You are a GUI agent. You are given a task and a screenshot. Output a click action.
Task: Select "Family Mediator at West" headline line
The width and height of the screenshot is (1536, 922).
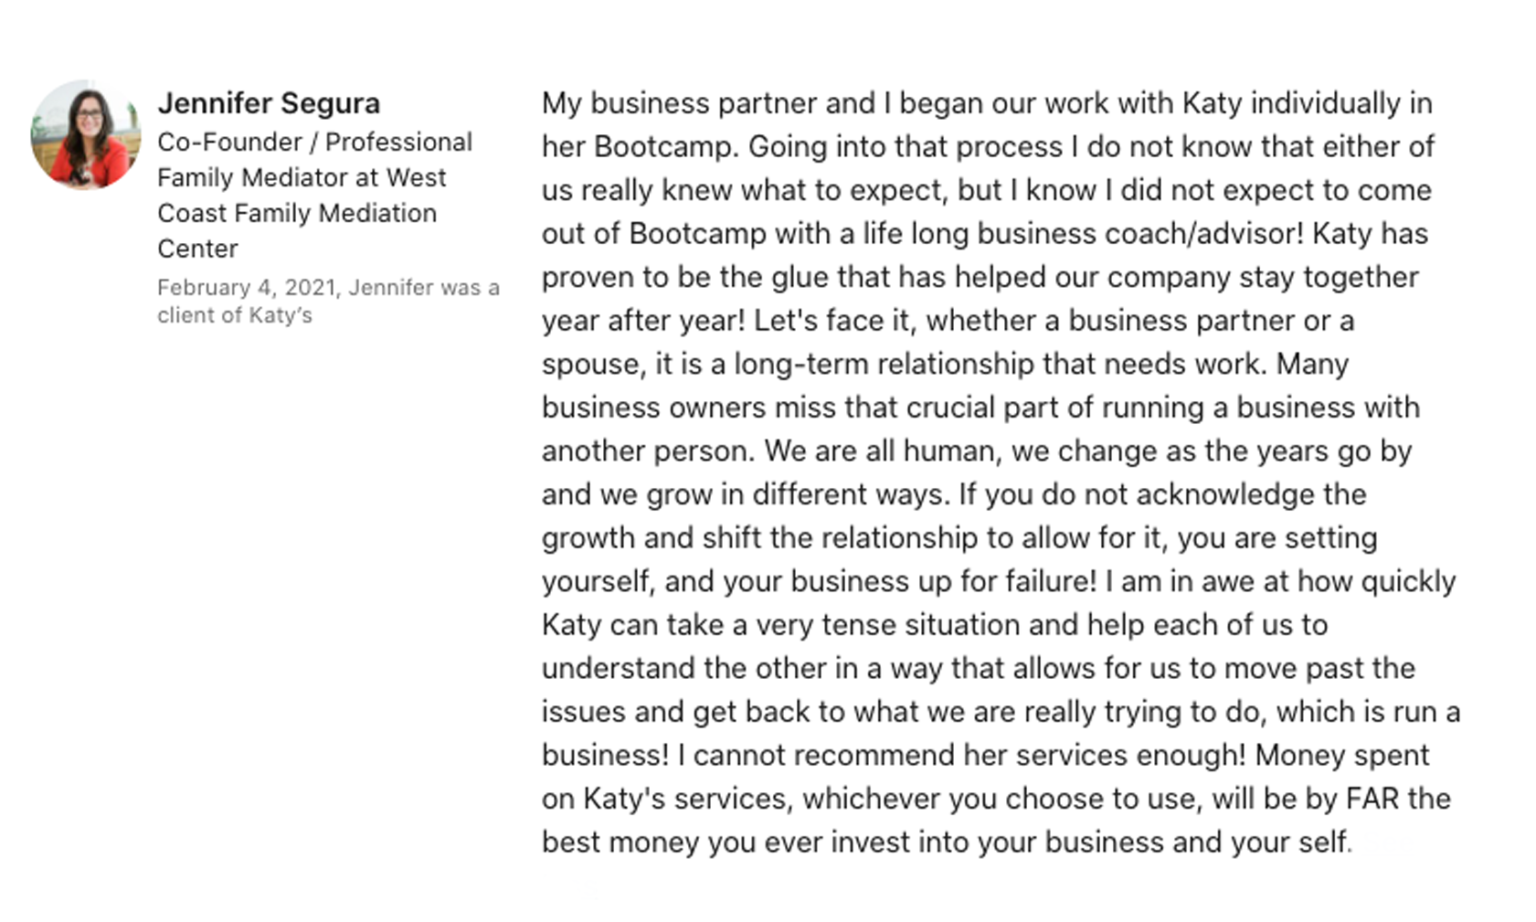(301, 178)
